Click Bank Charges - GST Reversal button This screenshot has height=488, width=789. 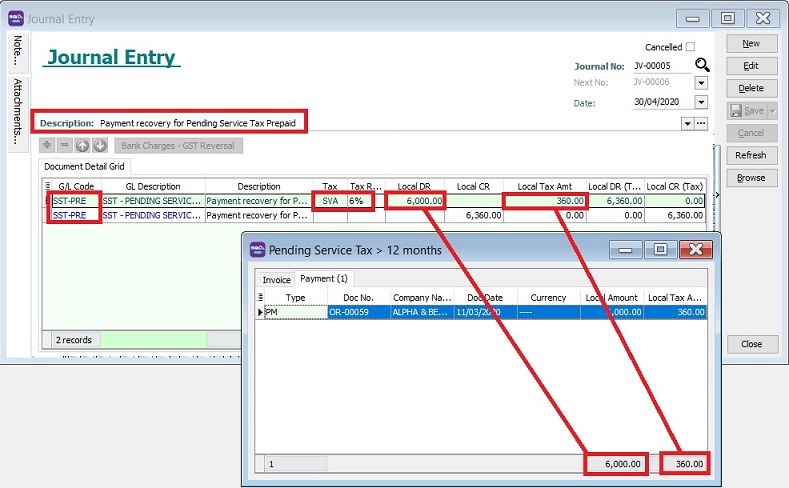[178, 146]
